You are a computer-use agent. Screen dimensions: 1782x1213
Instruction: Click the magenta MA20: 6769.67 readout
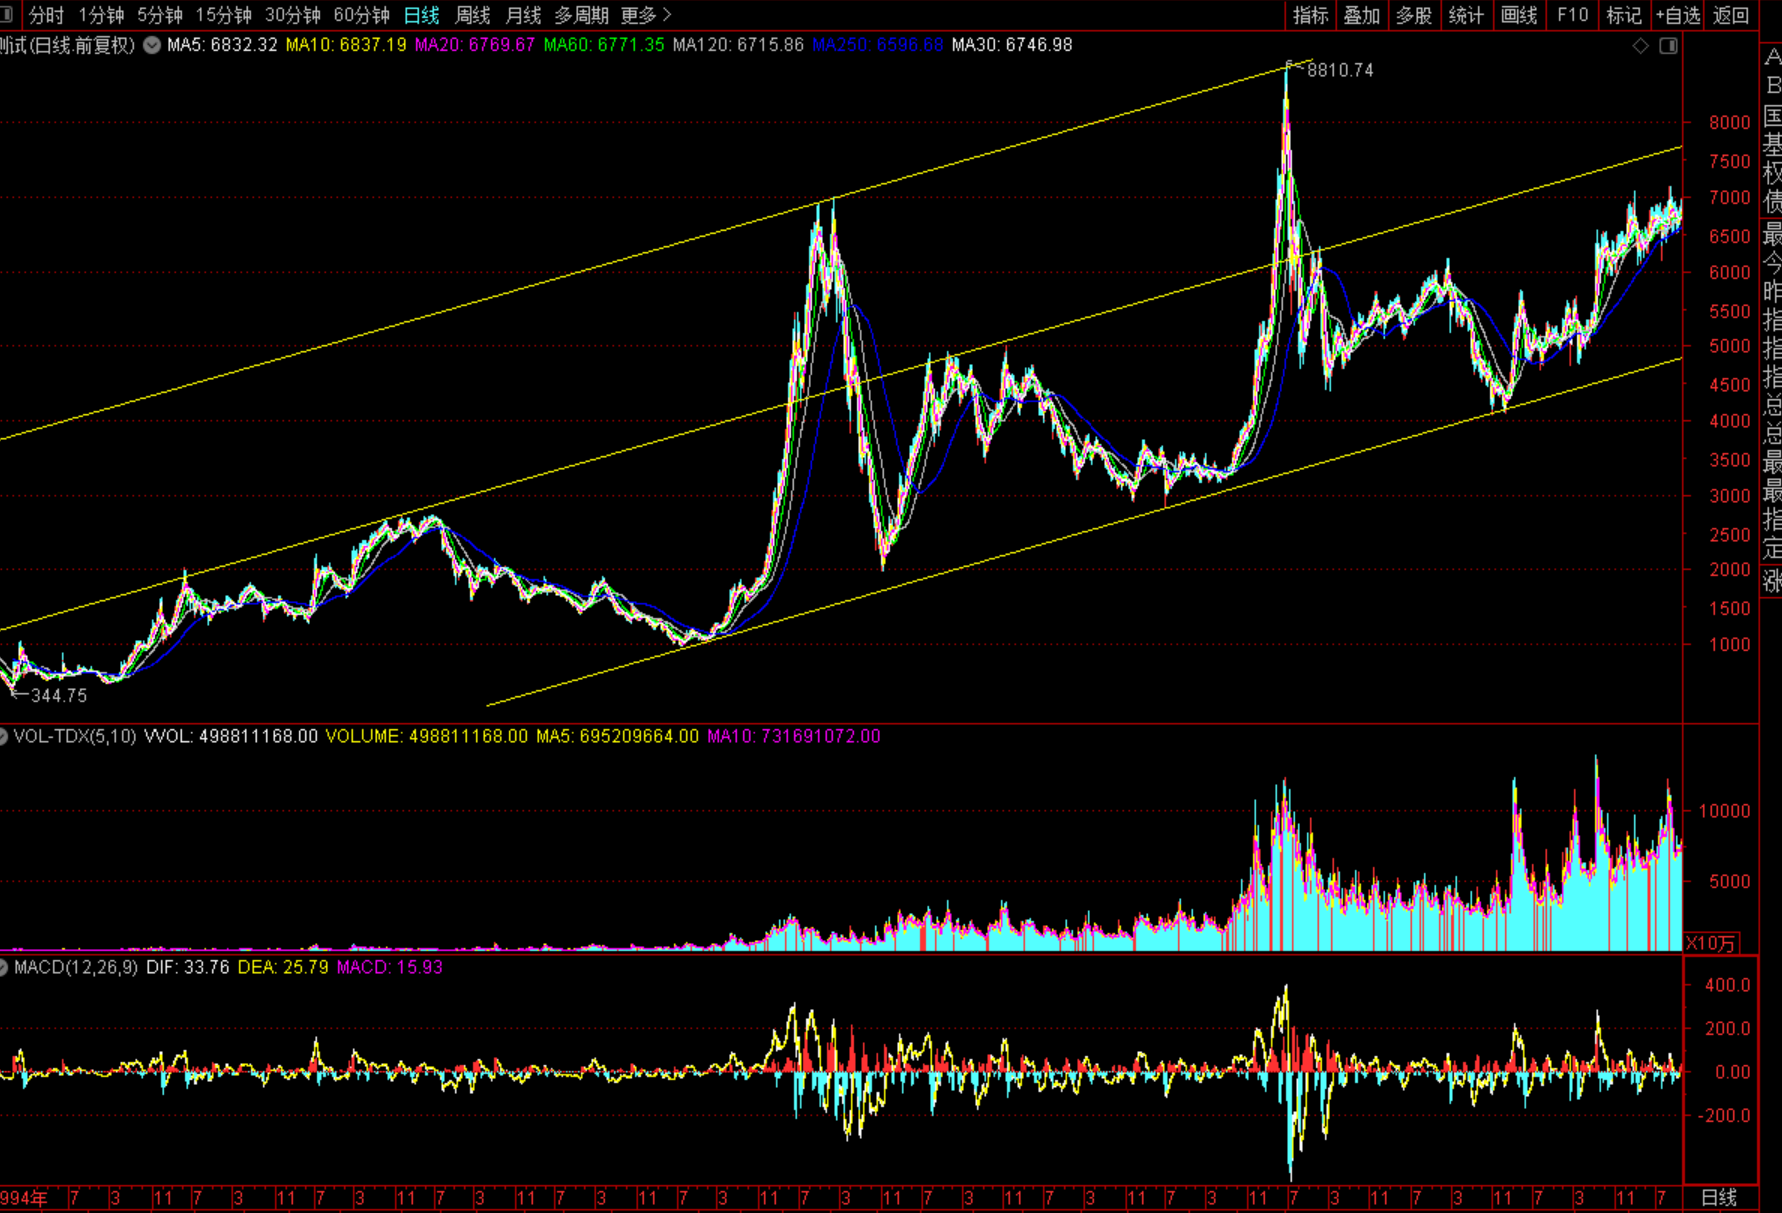click(x=475, y=45)
